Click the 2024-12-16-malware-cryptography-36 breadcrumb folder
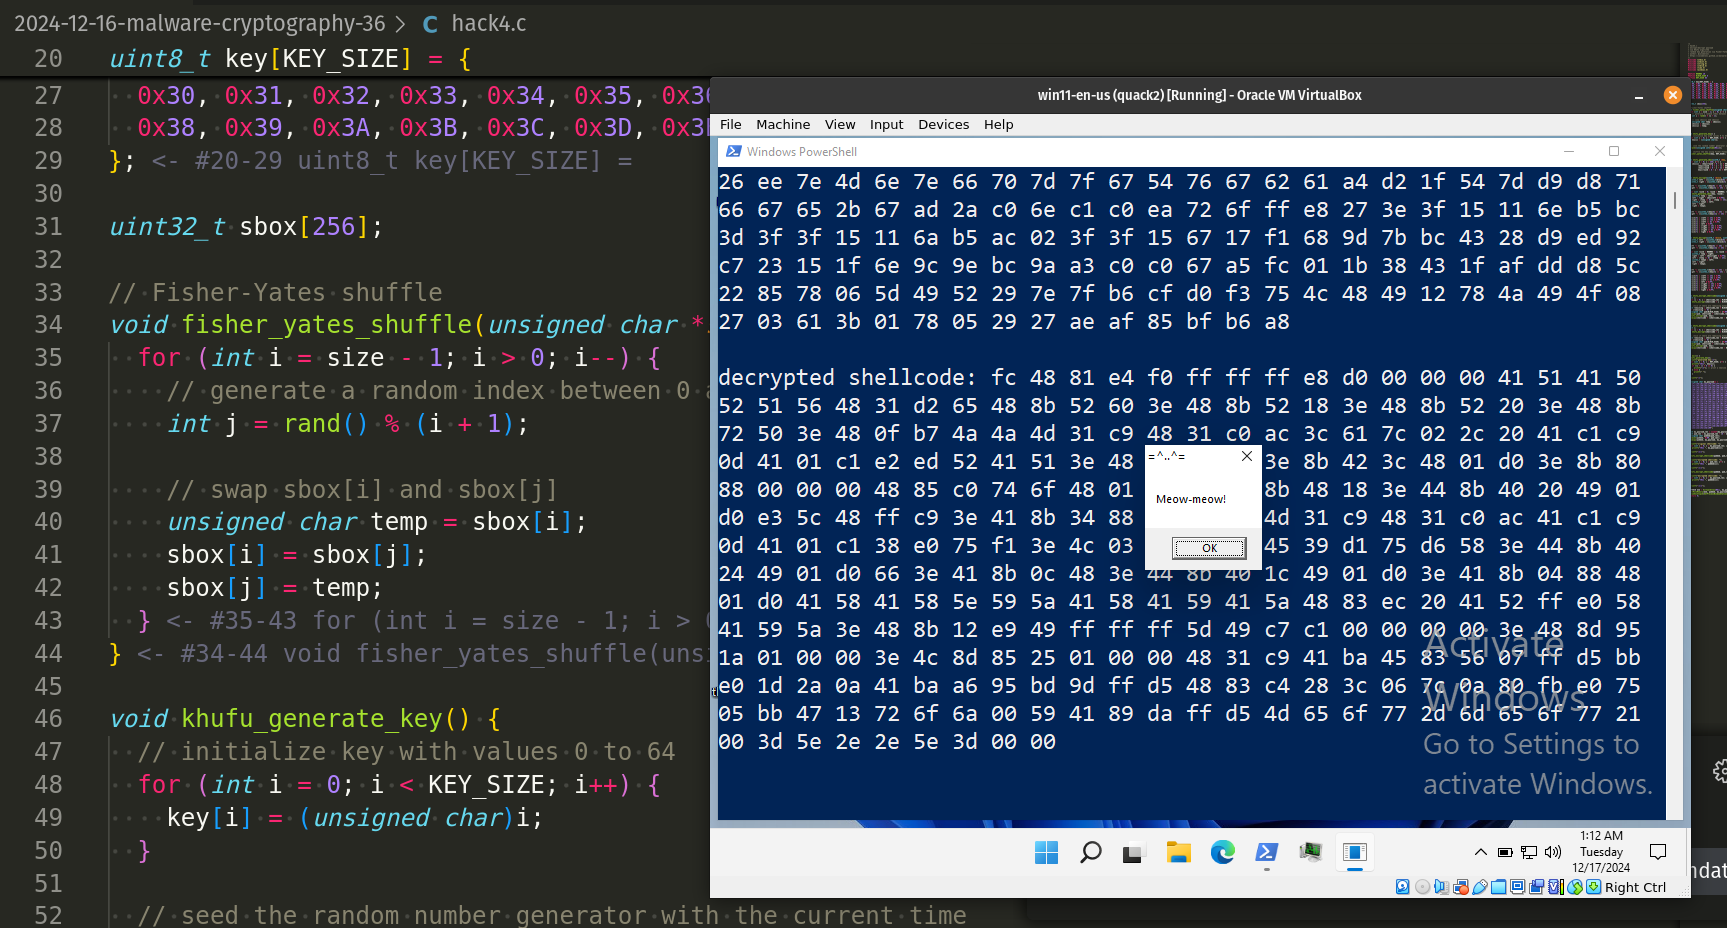Viewport: 1727px width, 928px height. tap(200, 23)
